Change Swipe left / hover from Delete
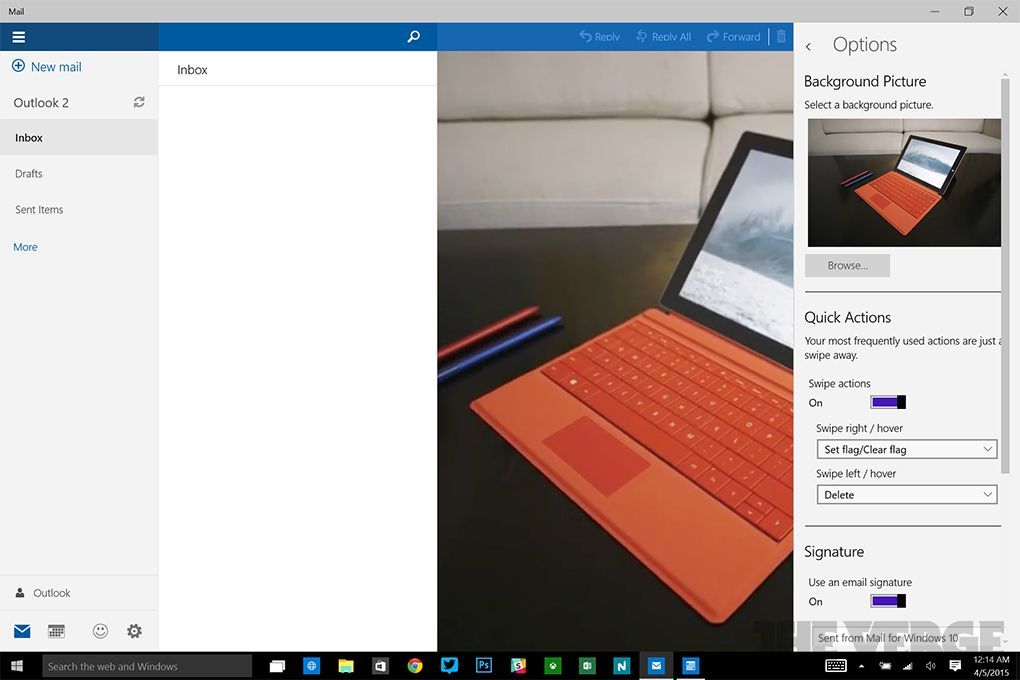 tap(906, 493)
